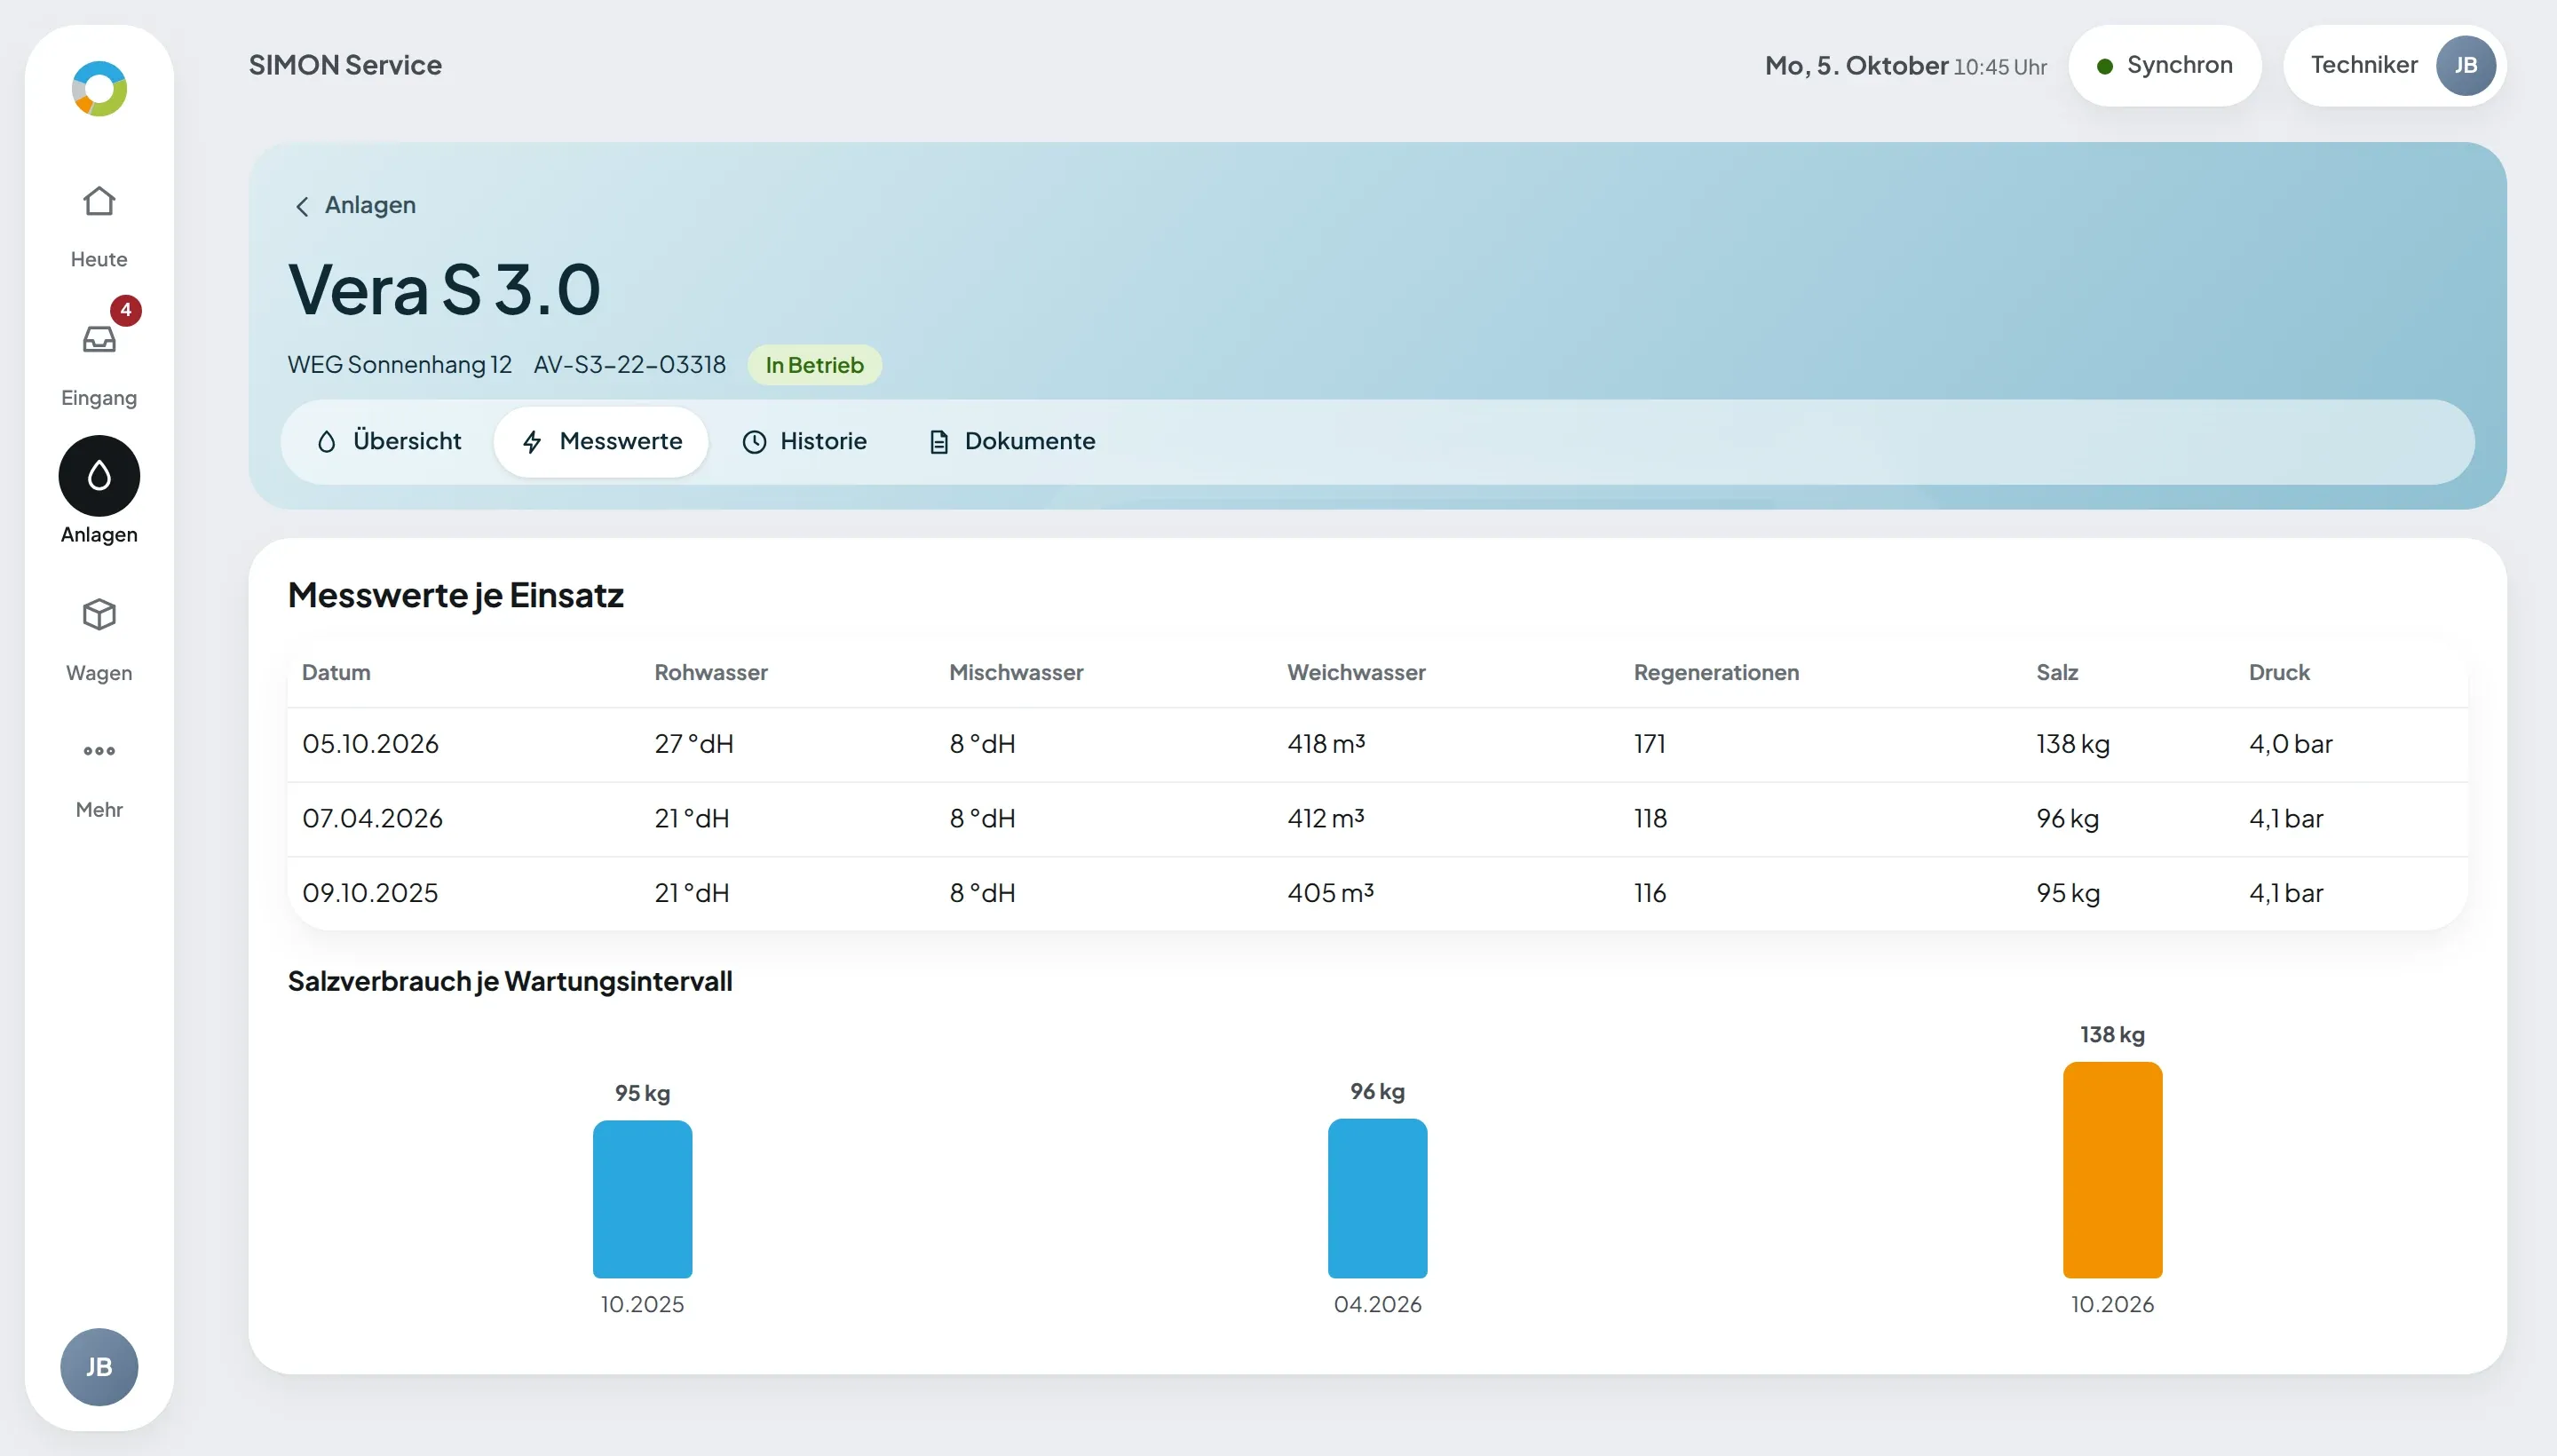Select the row dated 07.04.2026

(1377, 819)
